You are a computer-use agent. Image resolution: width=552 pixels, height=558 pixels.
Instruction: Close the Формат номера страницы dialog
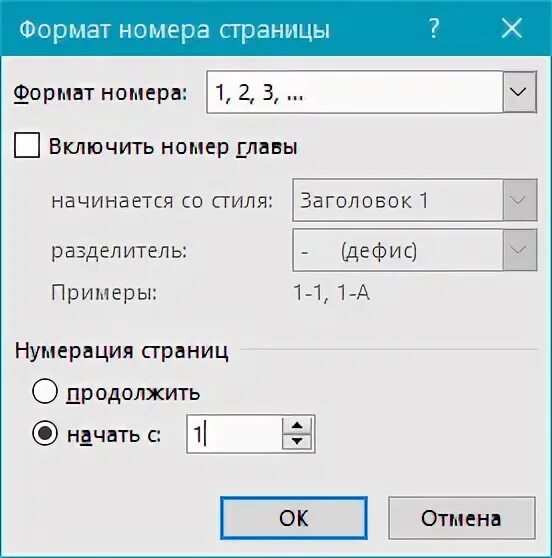(x=511, y=28)
